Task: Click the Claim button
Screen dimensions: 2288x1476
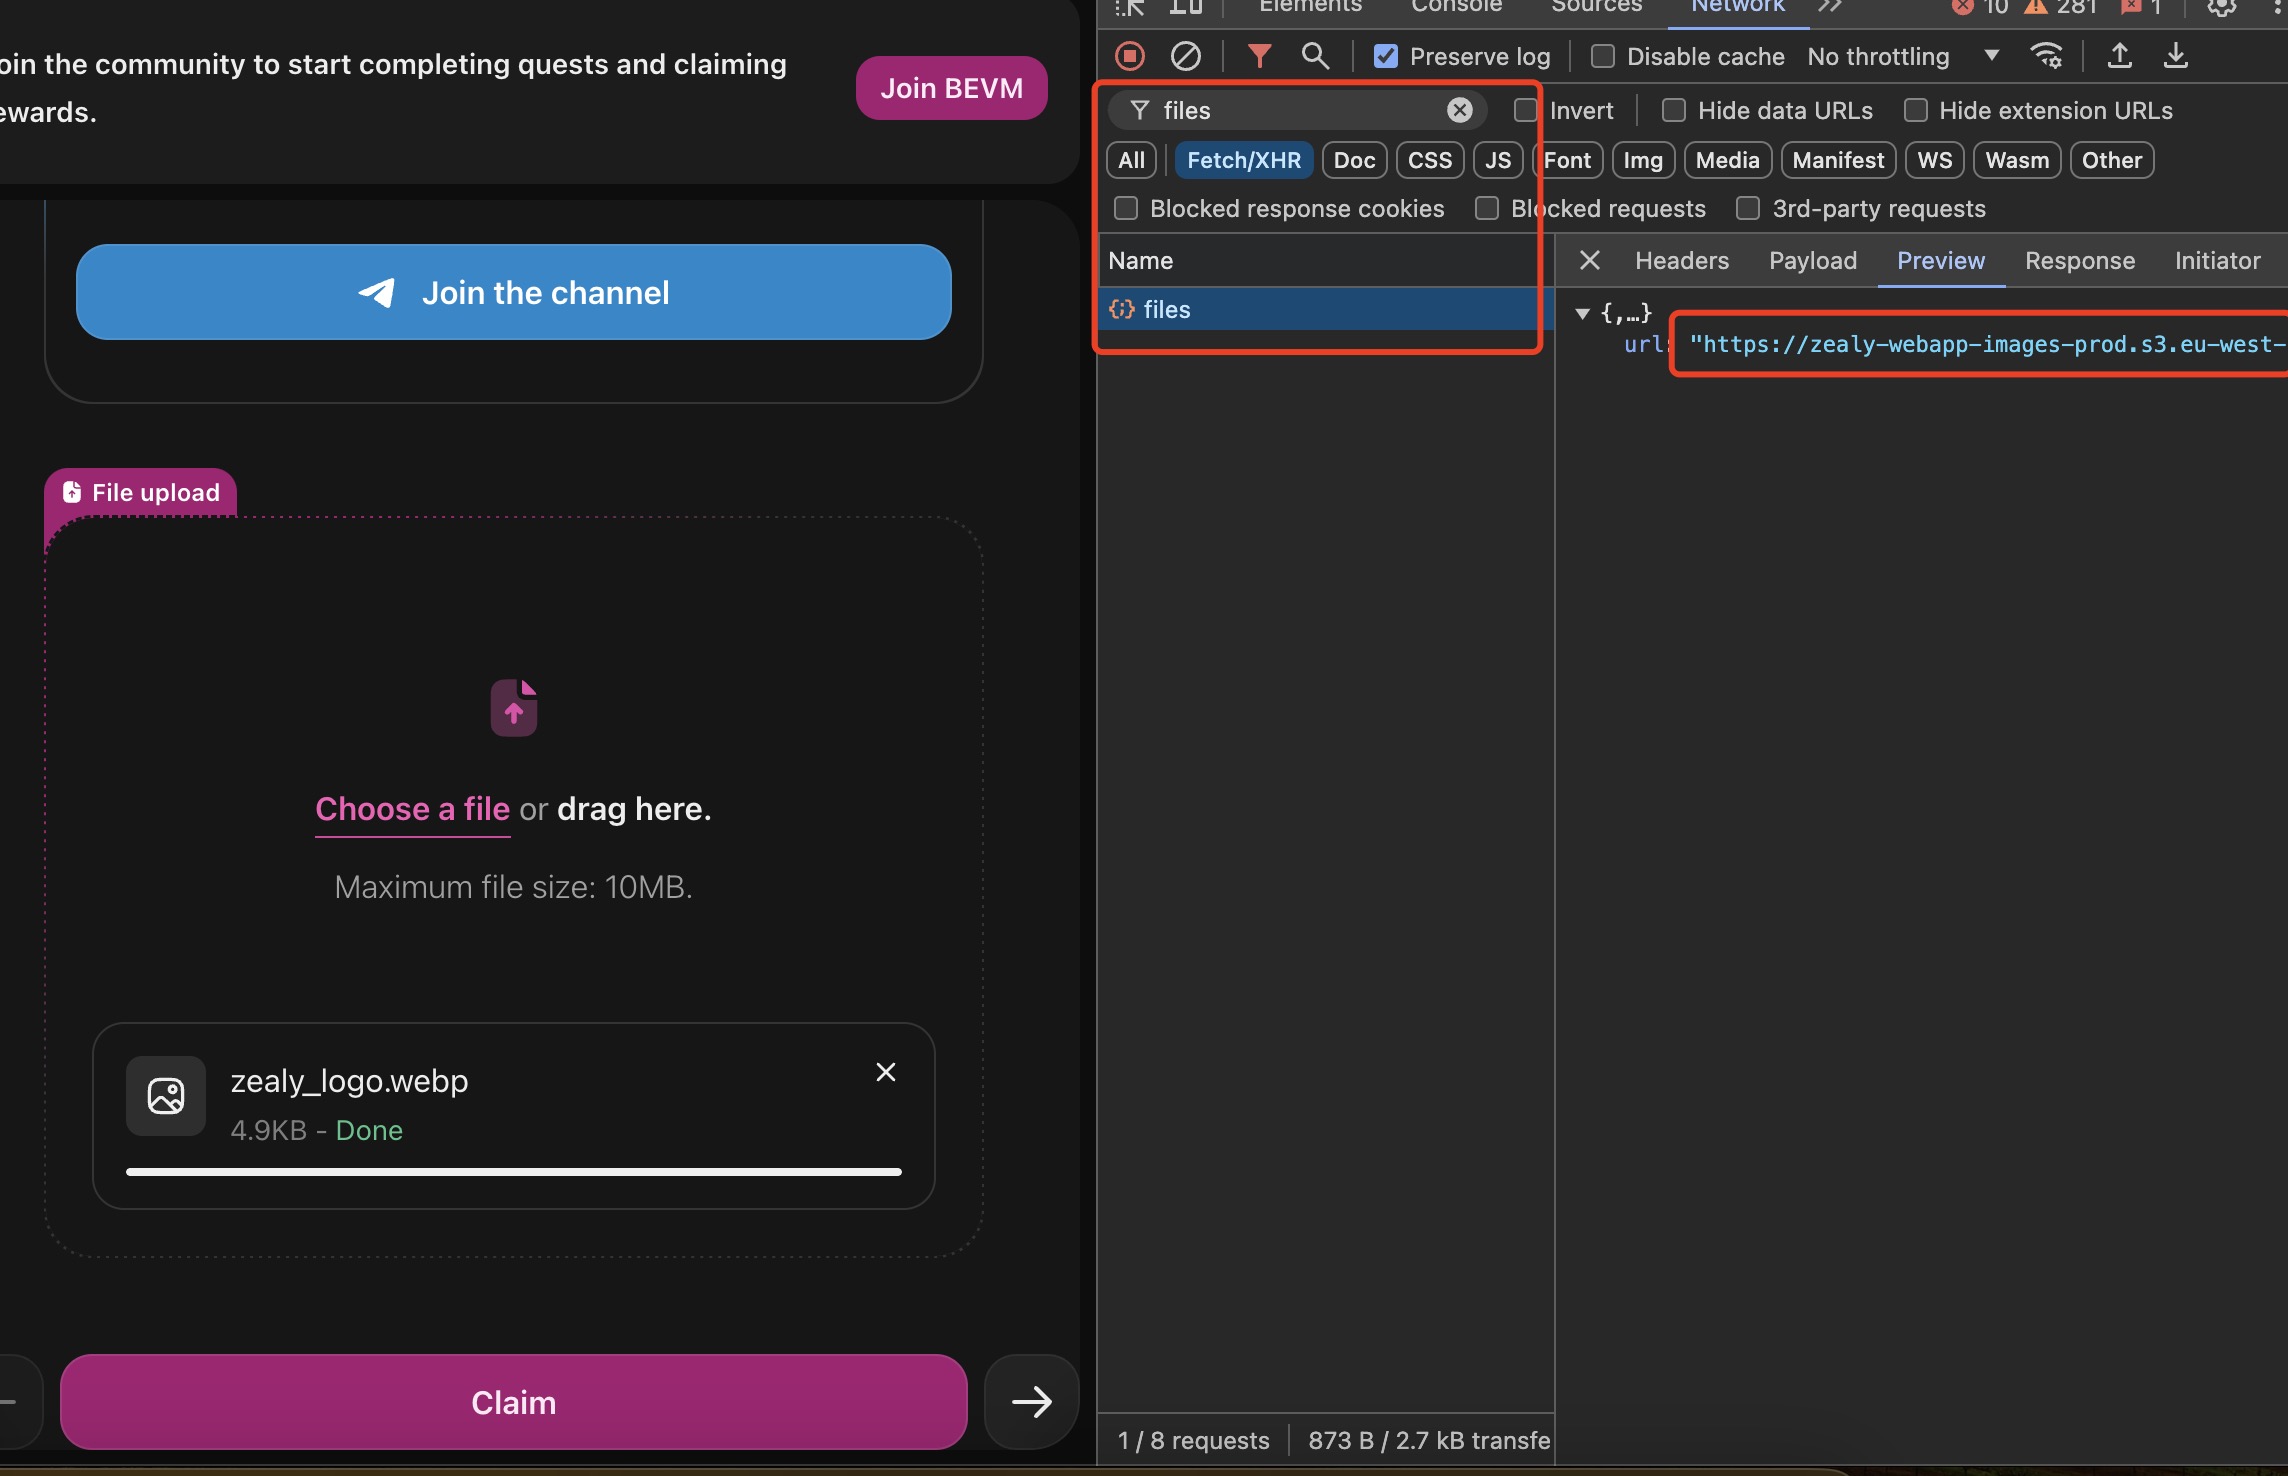Action: pyautogui.click(x=513, y=1402)
